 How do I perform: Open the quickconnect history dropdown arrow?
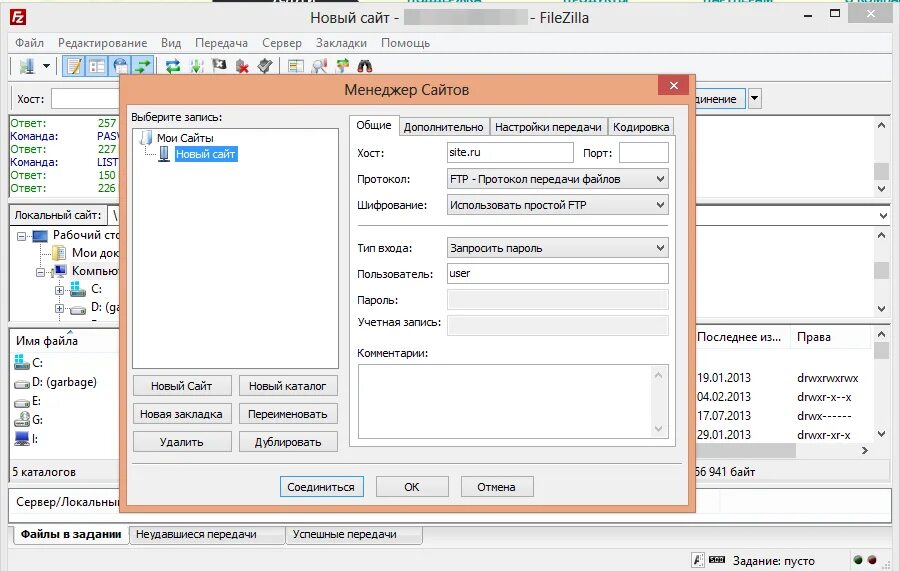(755, 99)
